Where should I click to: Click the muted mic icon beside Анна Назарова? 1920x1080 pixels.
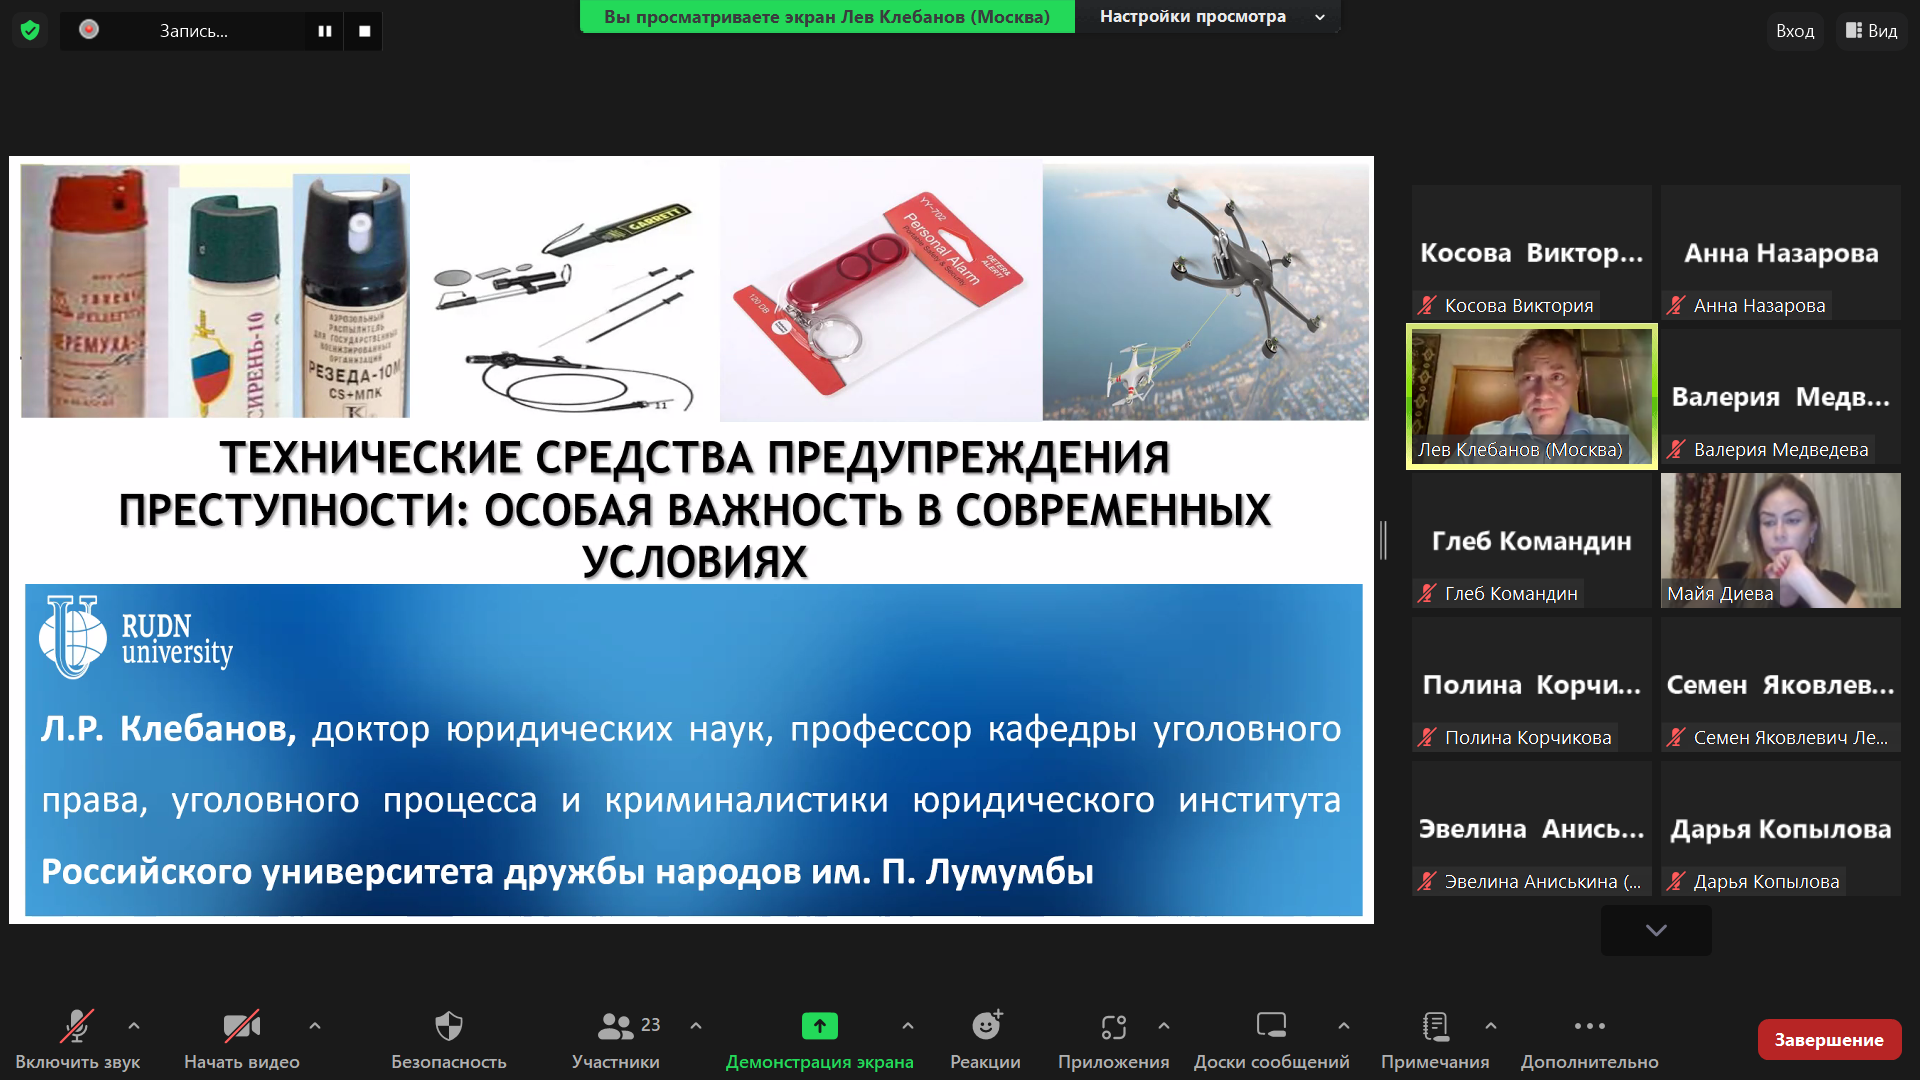coord(1676,306)
